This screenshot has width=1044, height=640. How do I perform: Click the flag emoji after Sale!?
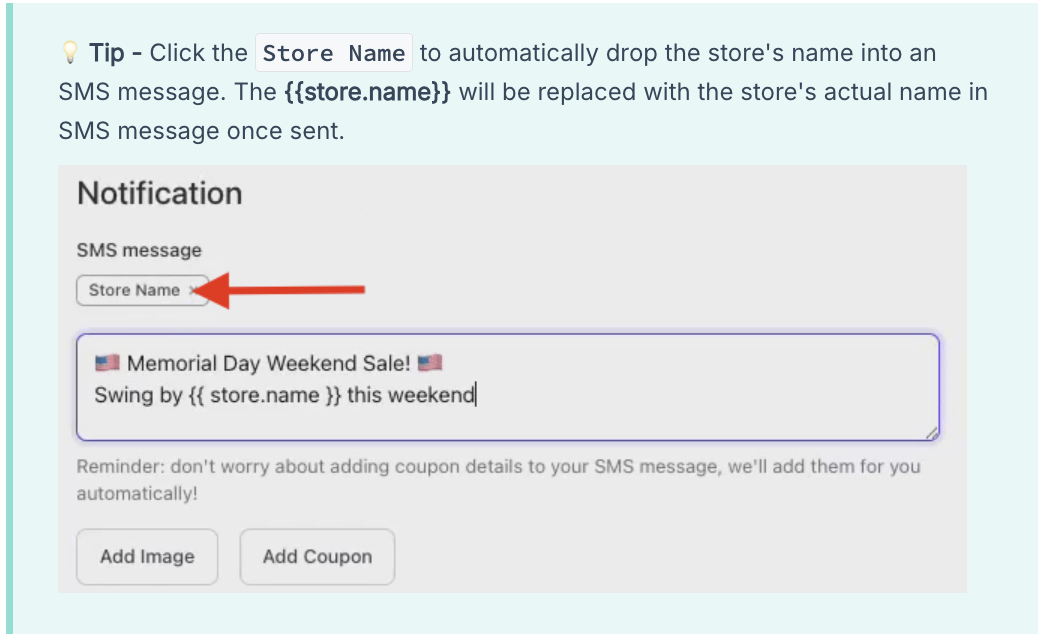429,363
